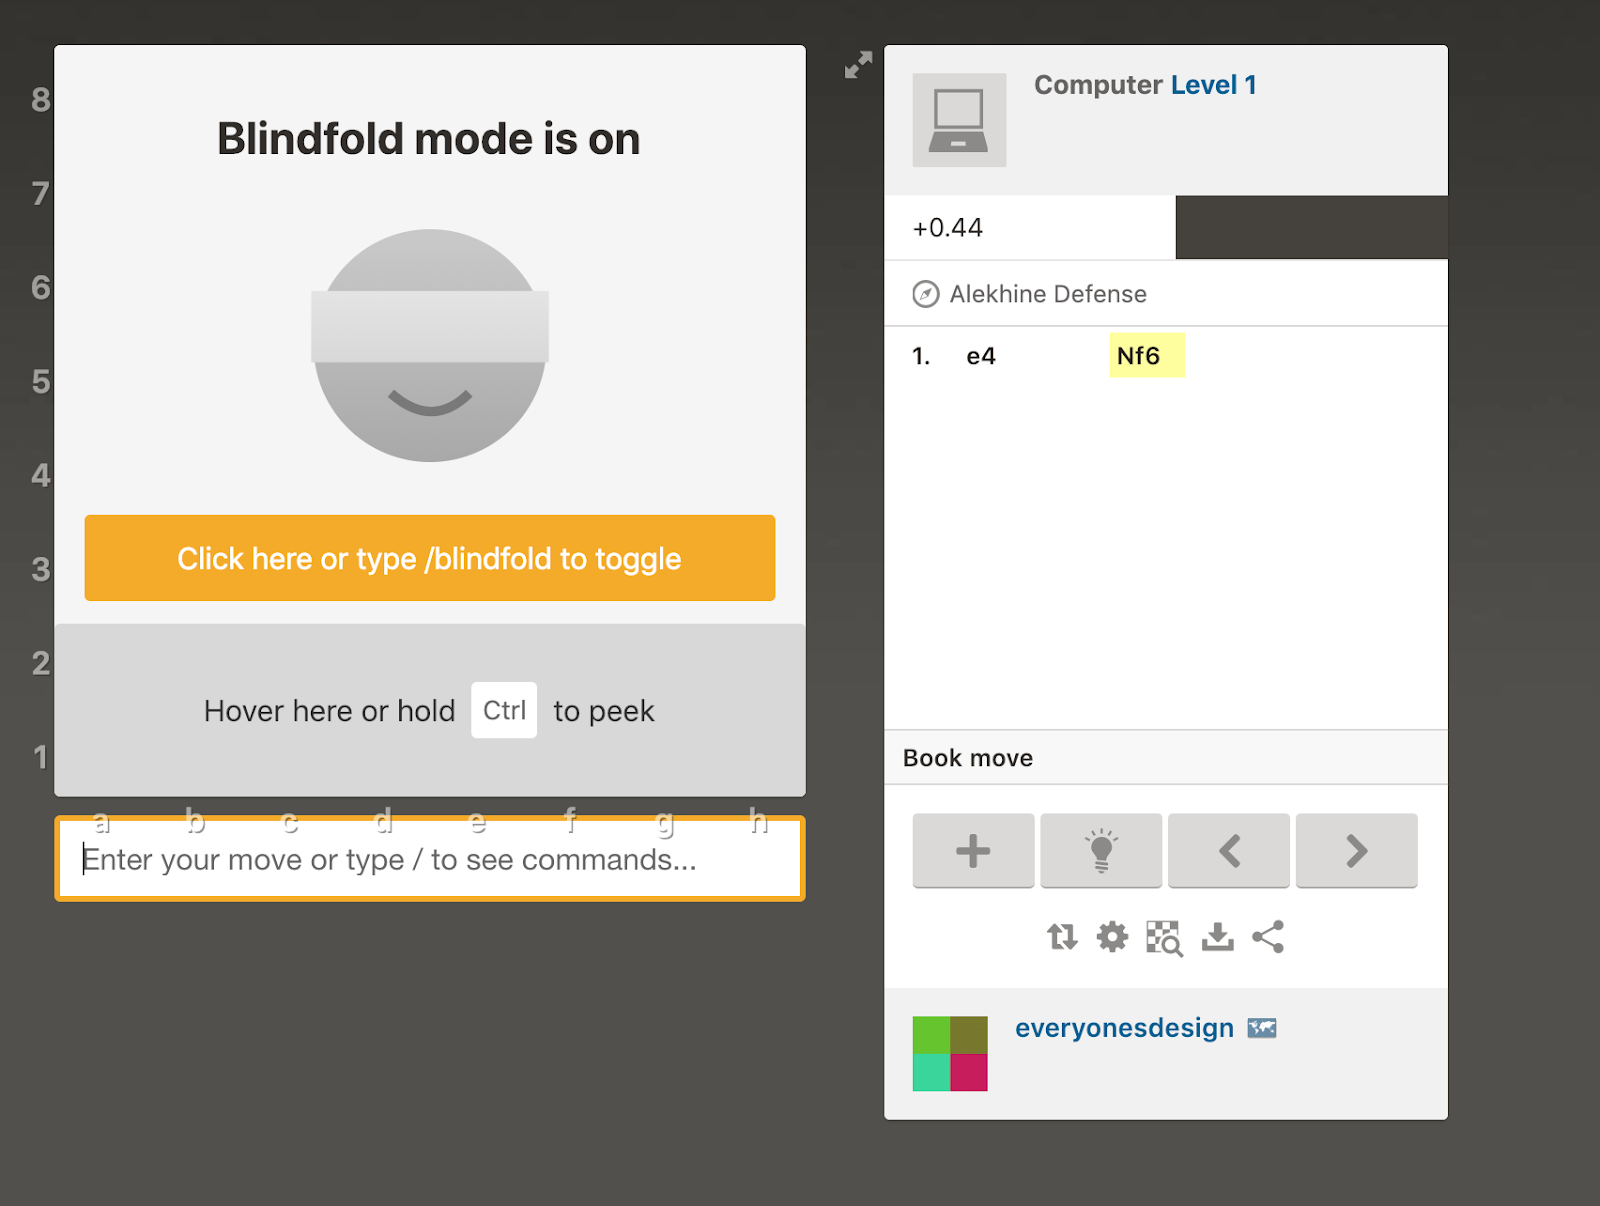This screenshot has width=1600, height=1206.
Task: Click the computer opponent avatar
Action: 959,120
